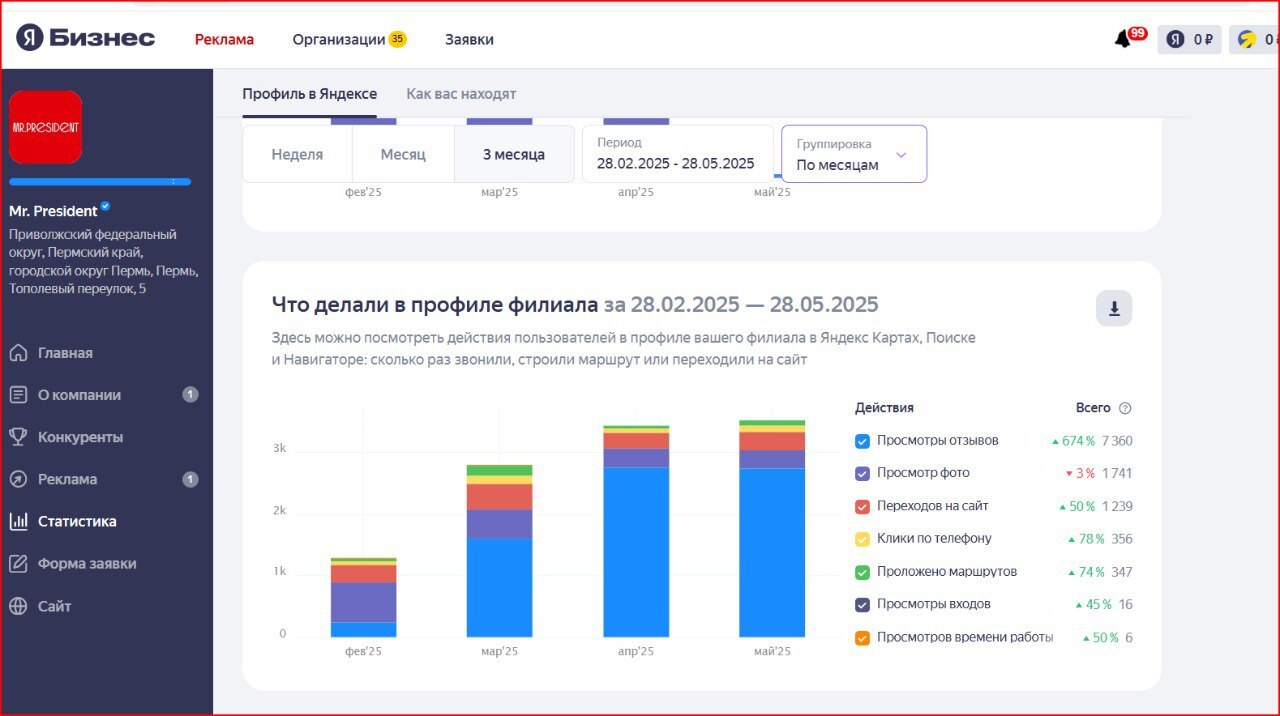Click the badge 1 beside О компании
This screenshot has width=1280, height=716.
click(x=190, y=395)
